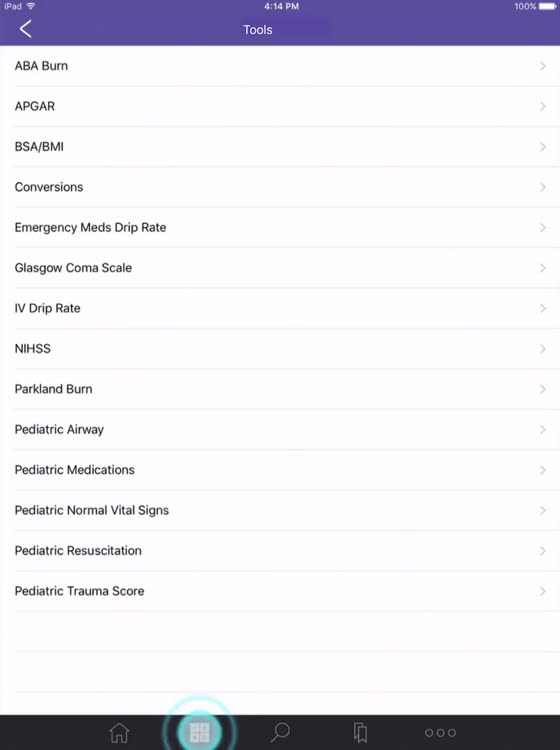This screenshot has height=750, width=560.
Task: Open the More three-dots icon
Action: 440,733
